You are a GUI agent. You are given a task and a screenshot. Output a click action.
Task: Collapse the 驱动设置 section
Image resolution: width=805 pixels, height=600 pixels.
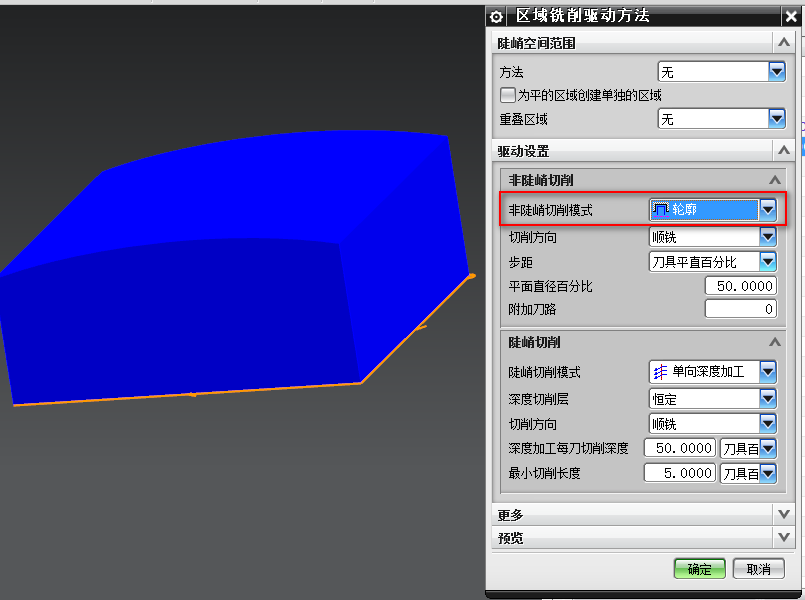point(783,151)
